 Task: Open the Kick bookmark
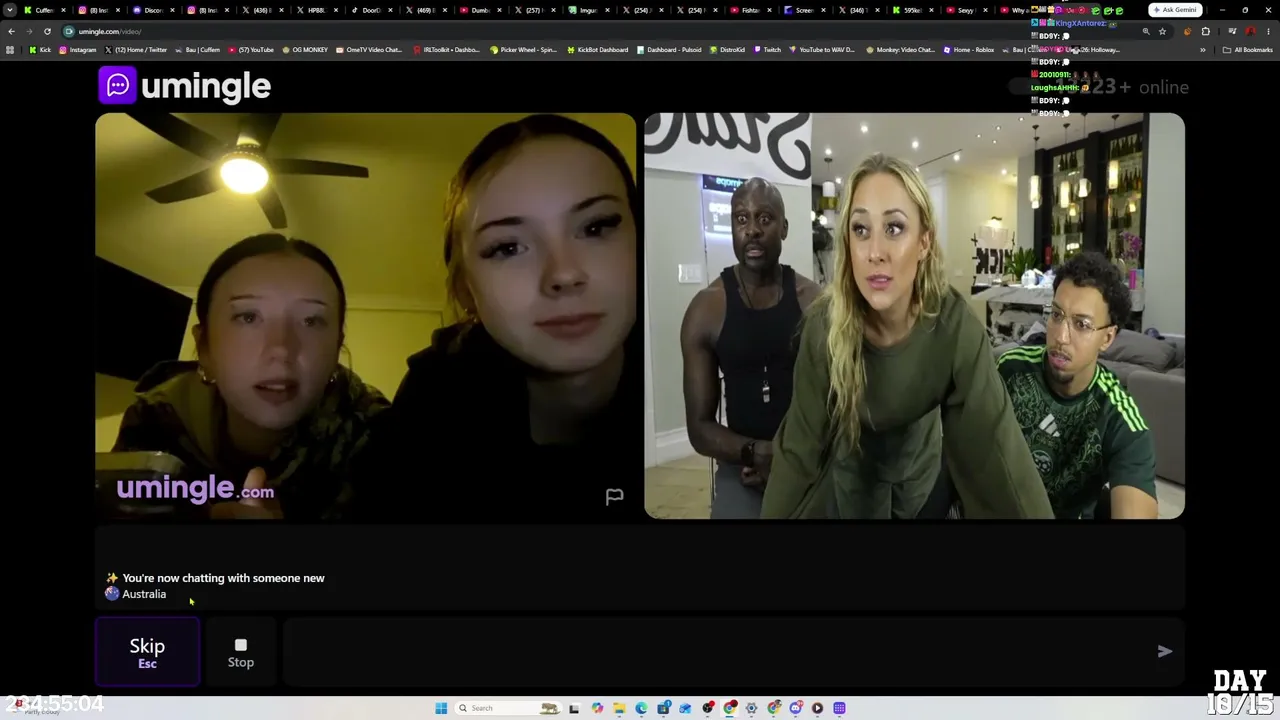pos(40,50)
